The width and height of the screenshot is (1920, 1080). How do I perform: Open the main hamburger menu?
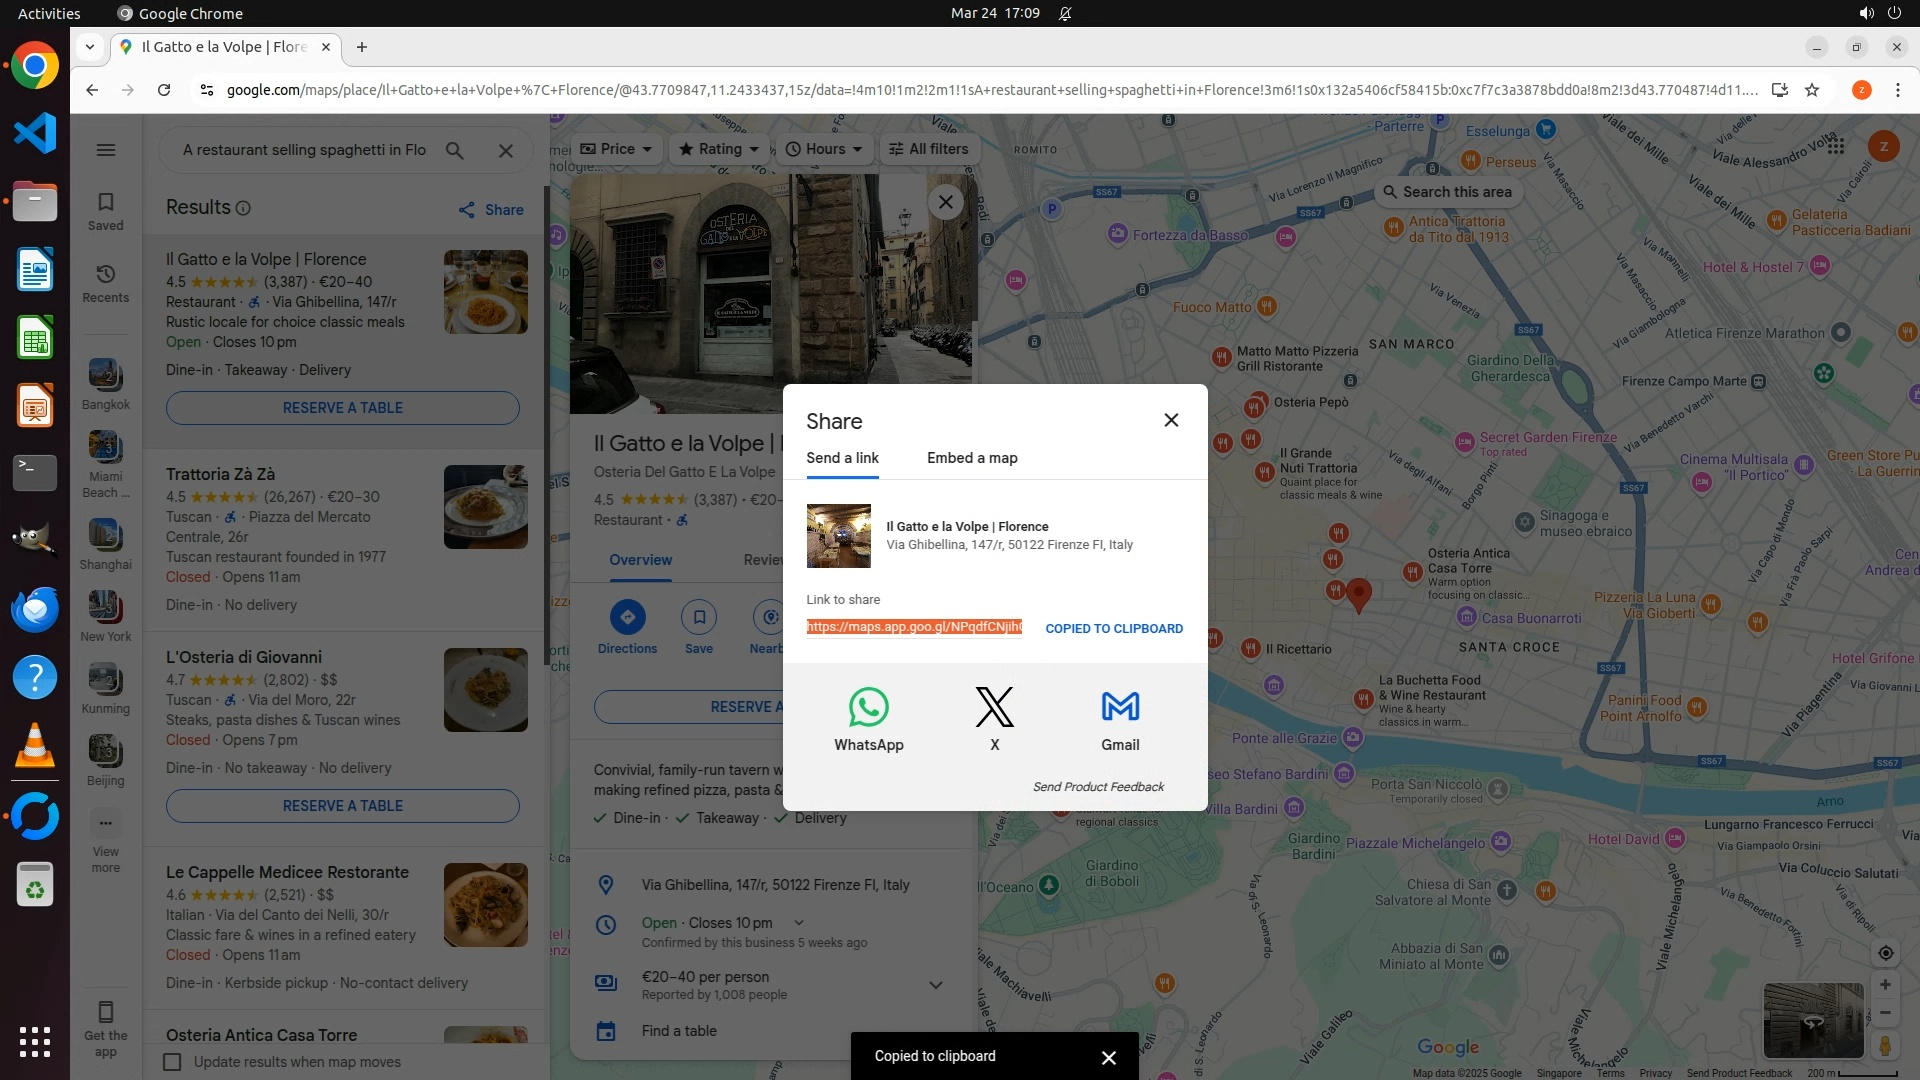pos(106,150)
